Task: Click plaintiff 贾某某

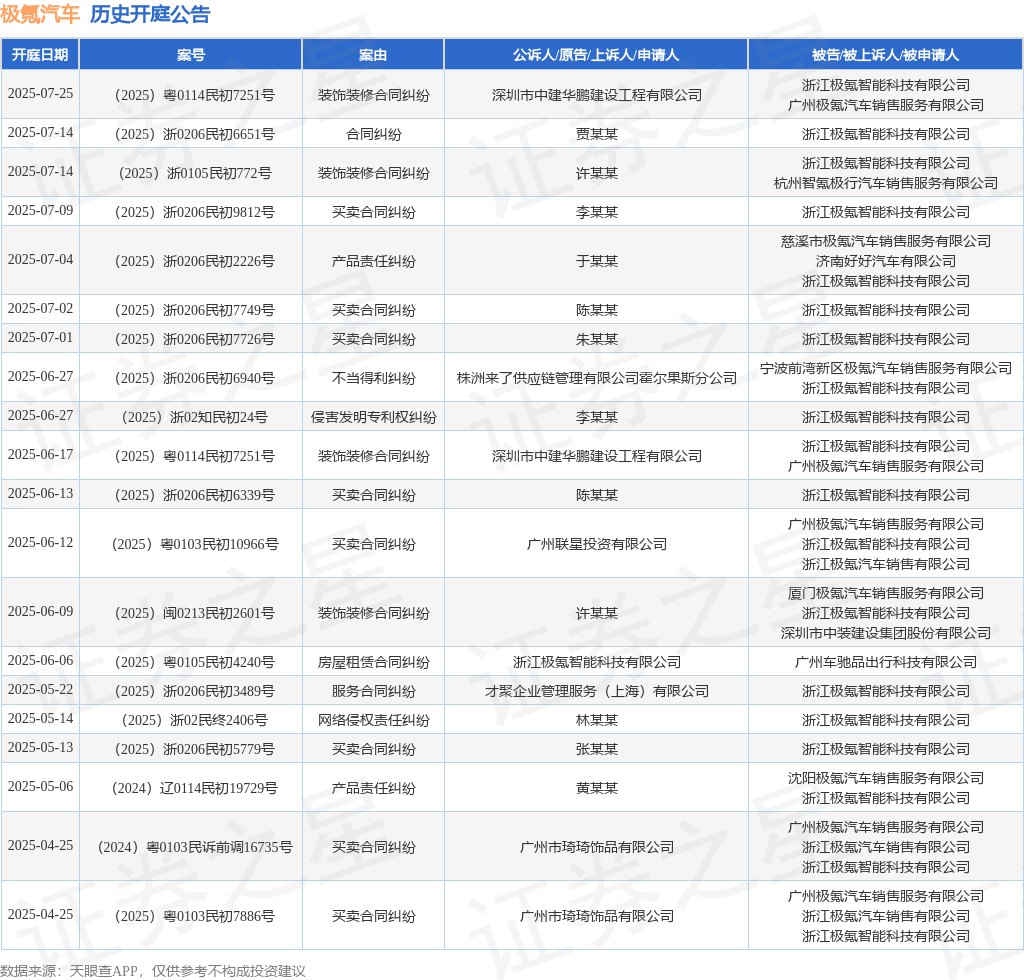Action: (597, 134)
